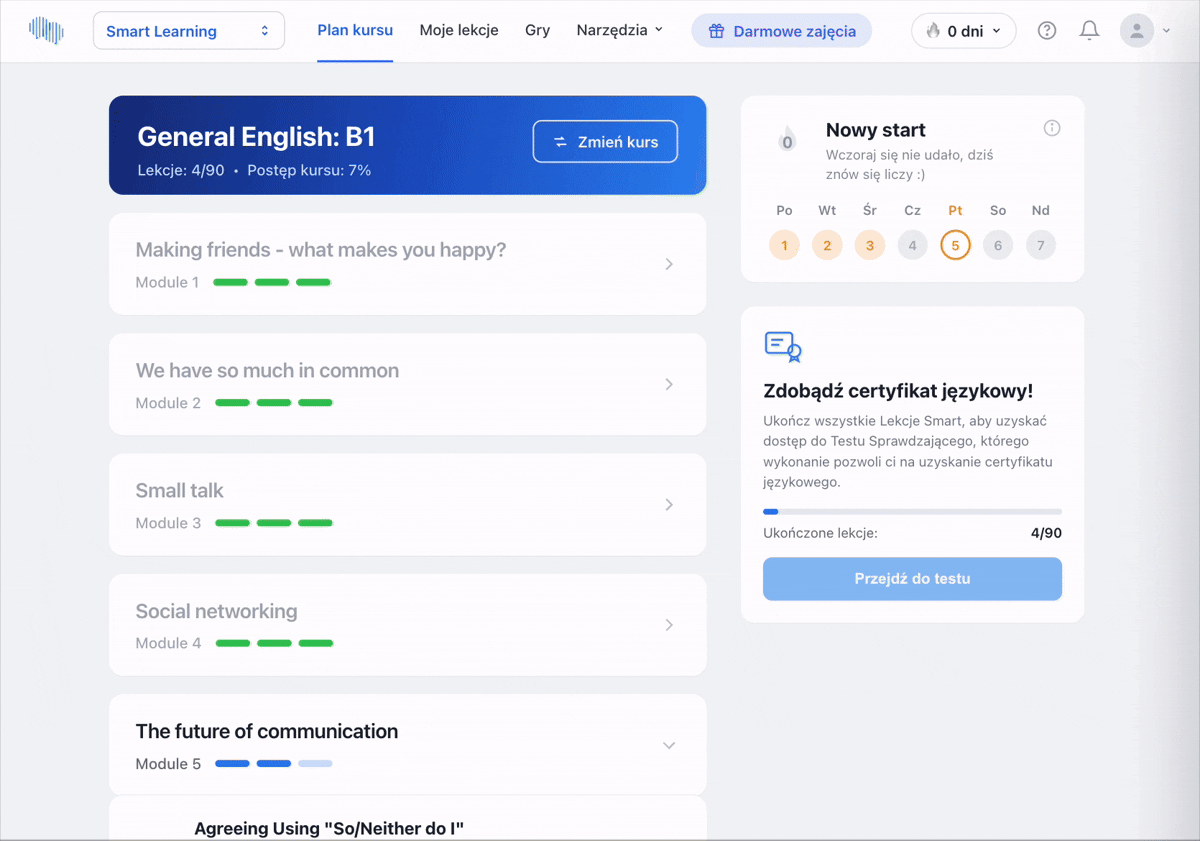Select day 2 circle under Wt
1200x841 pixels.
tap(827, 245)
